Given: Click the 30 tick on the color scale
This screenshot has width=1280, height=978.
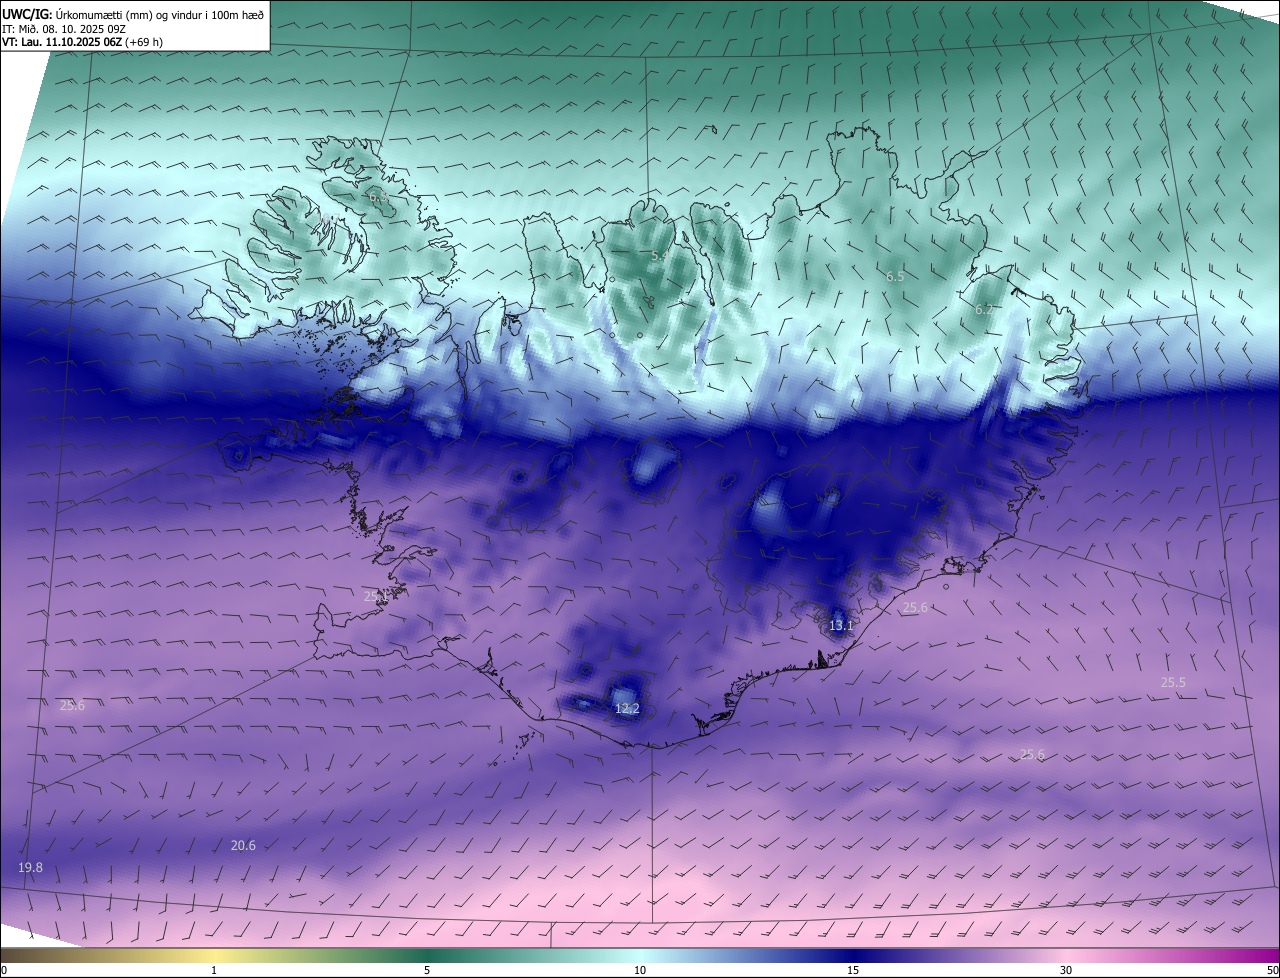Looking at the screenshot, I should pos(1066,971).
